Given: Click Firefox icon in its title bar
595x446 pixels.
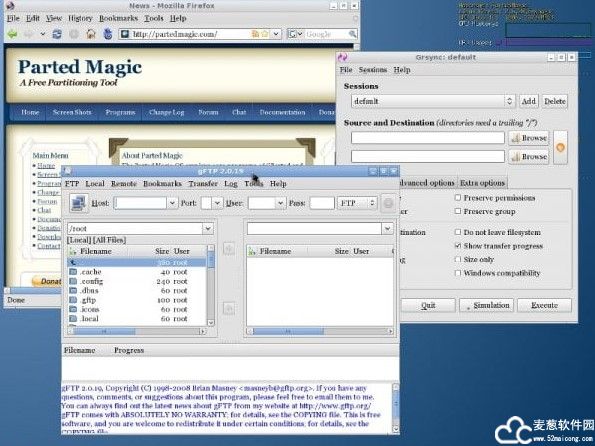Looking at the screenshot, I should 10,6.
